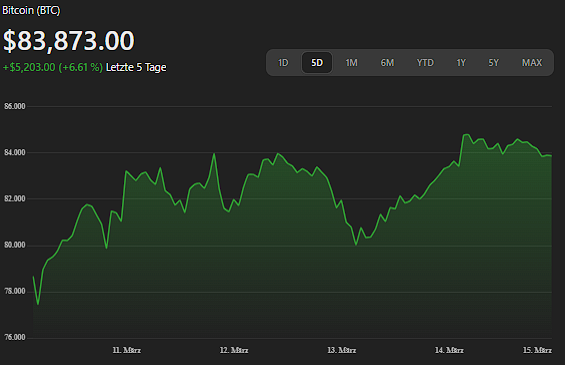Select the MAX time range
The height and width of the screenshot is (365, 565).
(532, 63)
